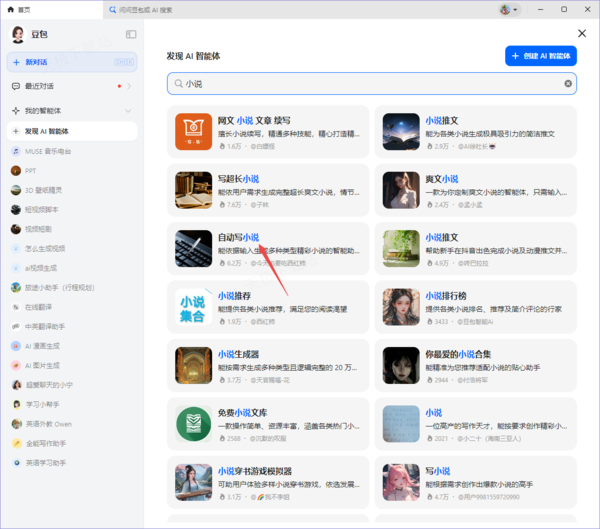The width and height of the screenshot is (600, 529).
Task: Click the 创建 AI 智能体 button
Action: click(x=541, y=56)
